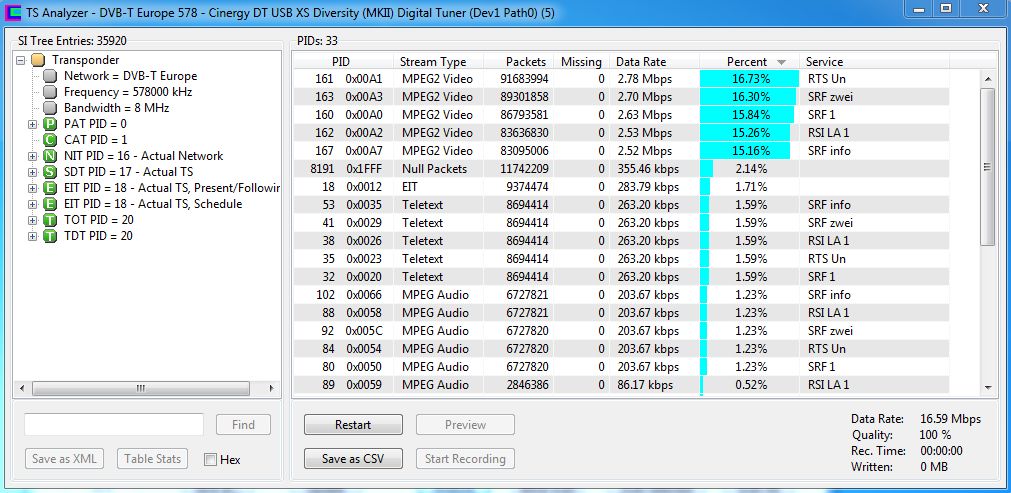The width and height of the screenshot is (1011, 493).
Task: Click the green P icon for PAT
Action: coord(49,124)
